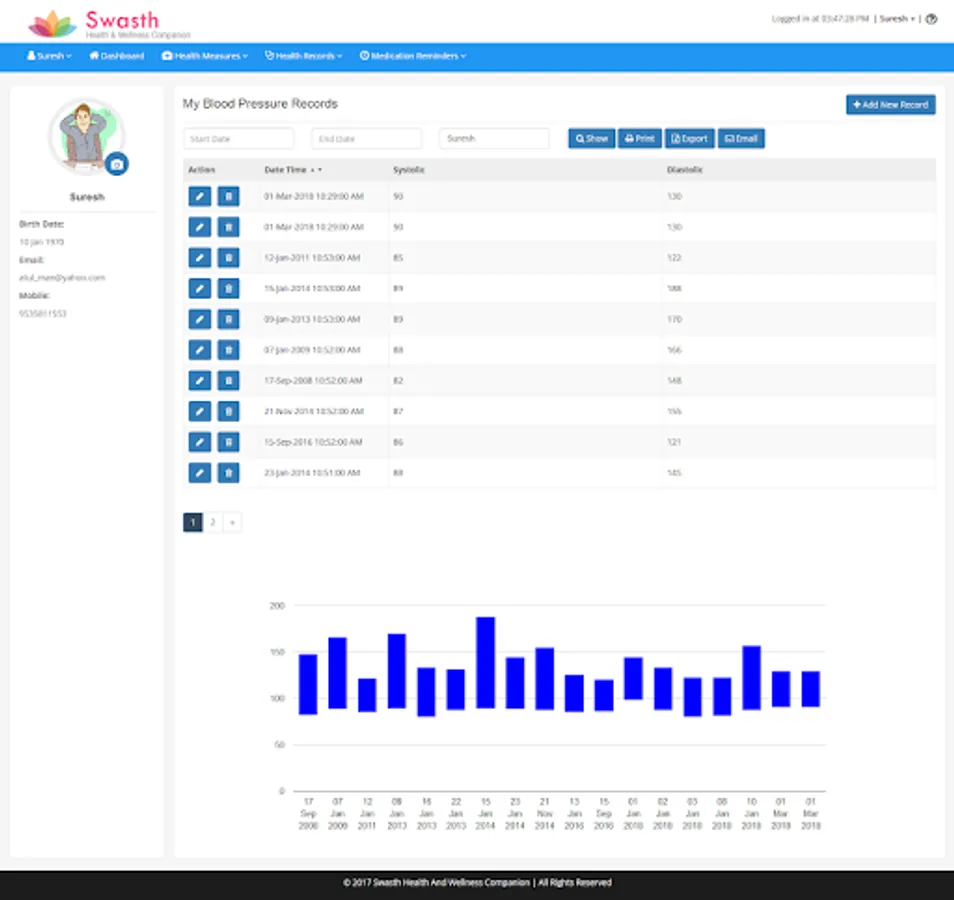Click the Start Date input field
954x900 pixels.
pyautogui.click(x=239, y=139)
